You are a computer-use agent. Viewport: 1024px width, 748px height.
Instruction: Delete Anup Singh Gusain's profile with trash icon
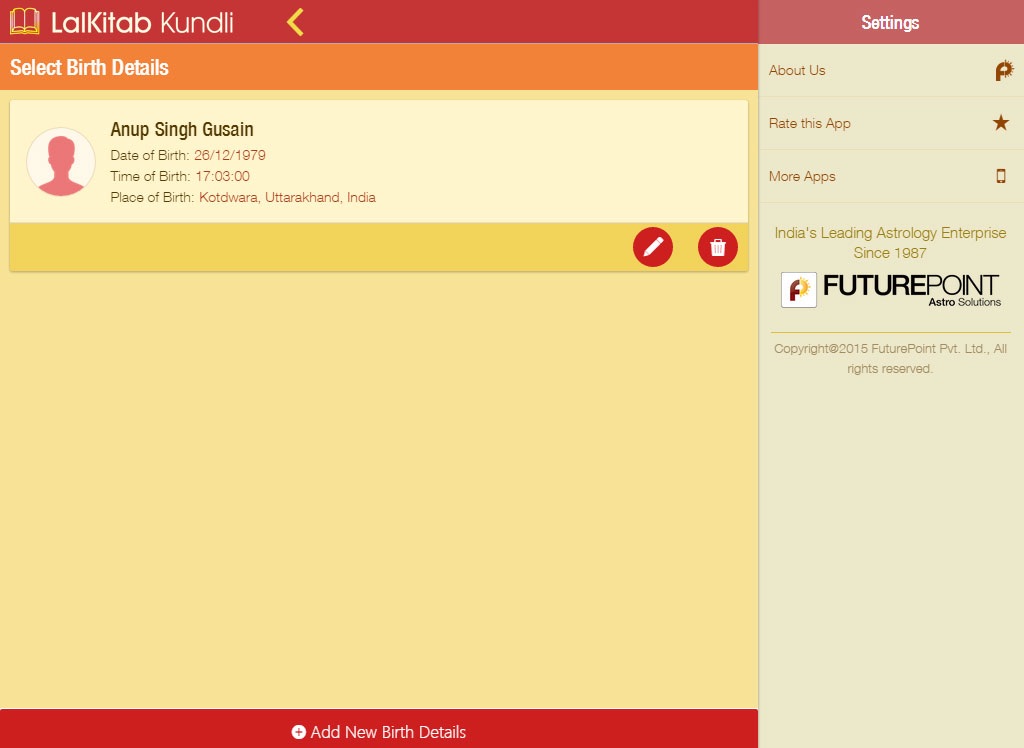[718, 247]
